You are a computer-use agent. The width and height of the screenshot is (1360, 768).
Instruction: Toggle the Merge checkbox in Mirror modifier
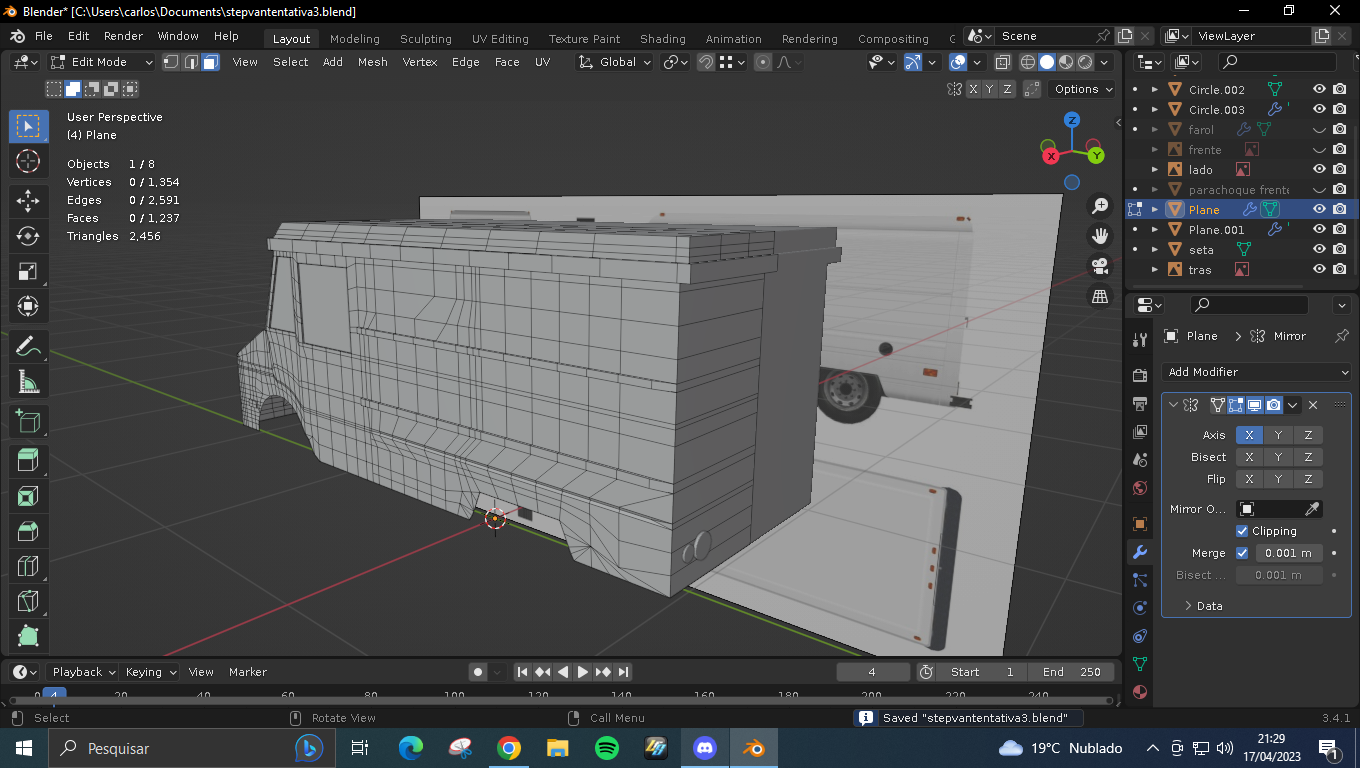[1242, 553]
